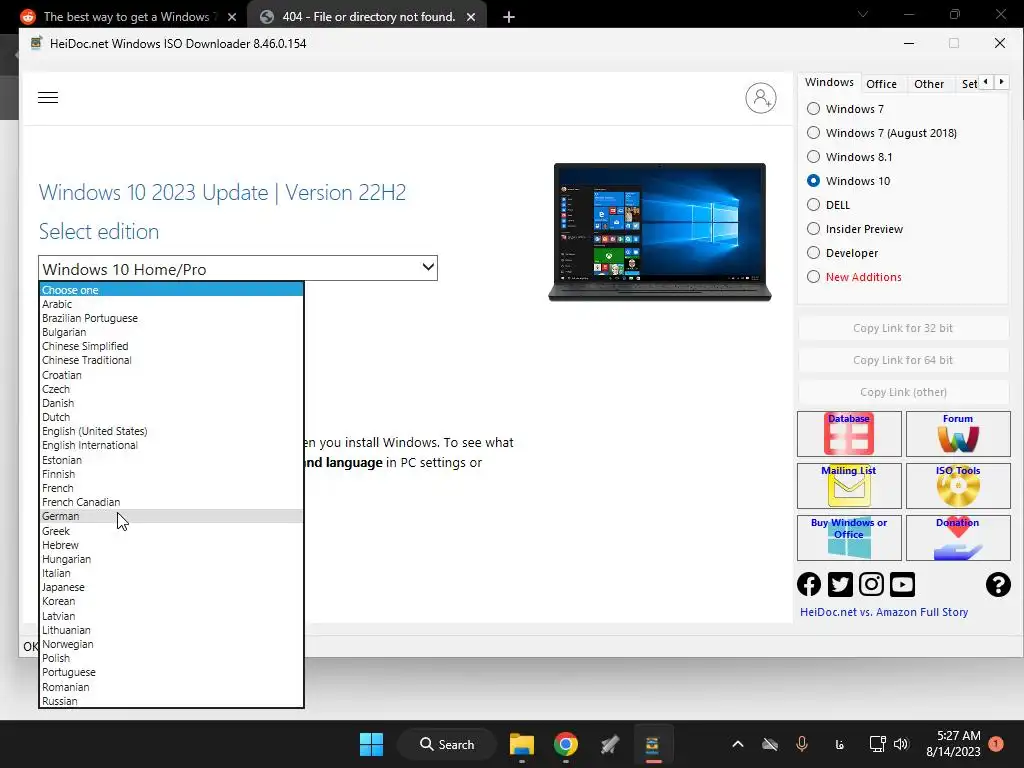
Task: Close the 404 File not found tab
Action: pyautogui.click(x=471, y=17)
